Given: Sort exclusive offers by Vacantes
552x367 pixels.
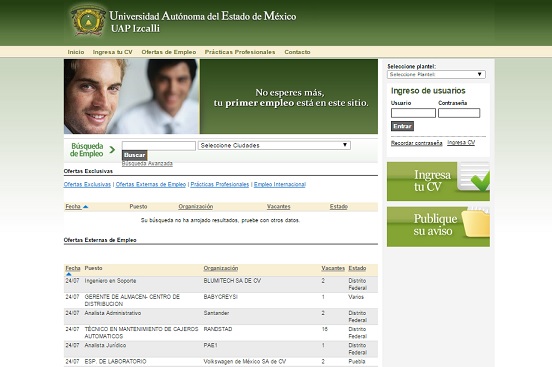Looking at the screenshot, I should [x=278, y=206].
